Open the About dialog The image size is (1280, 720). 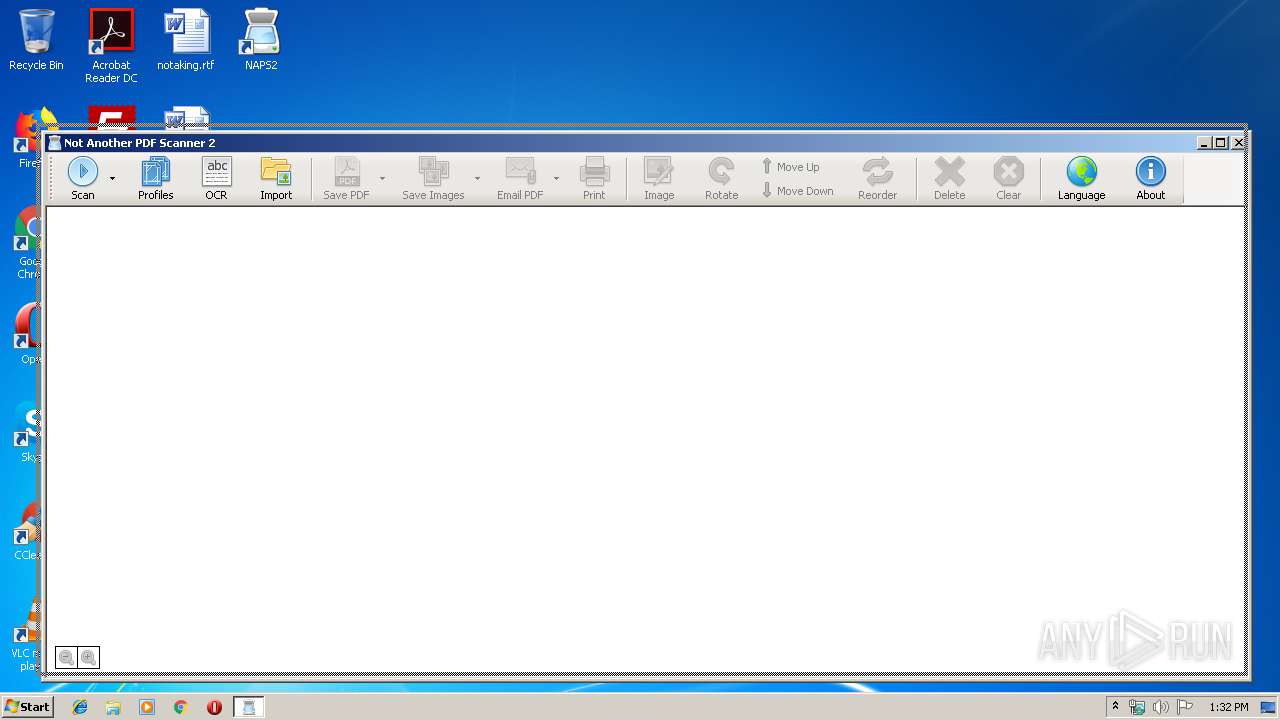[x=1150, y=179]
